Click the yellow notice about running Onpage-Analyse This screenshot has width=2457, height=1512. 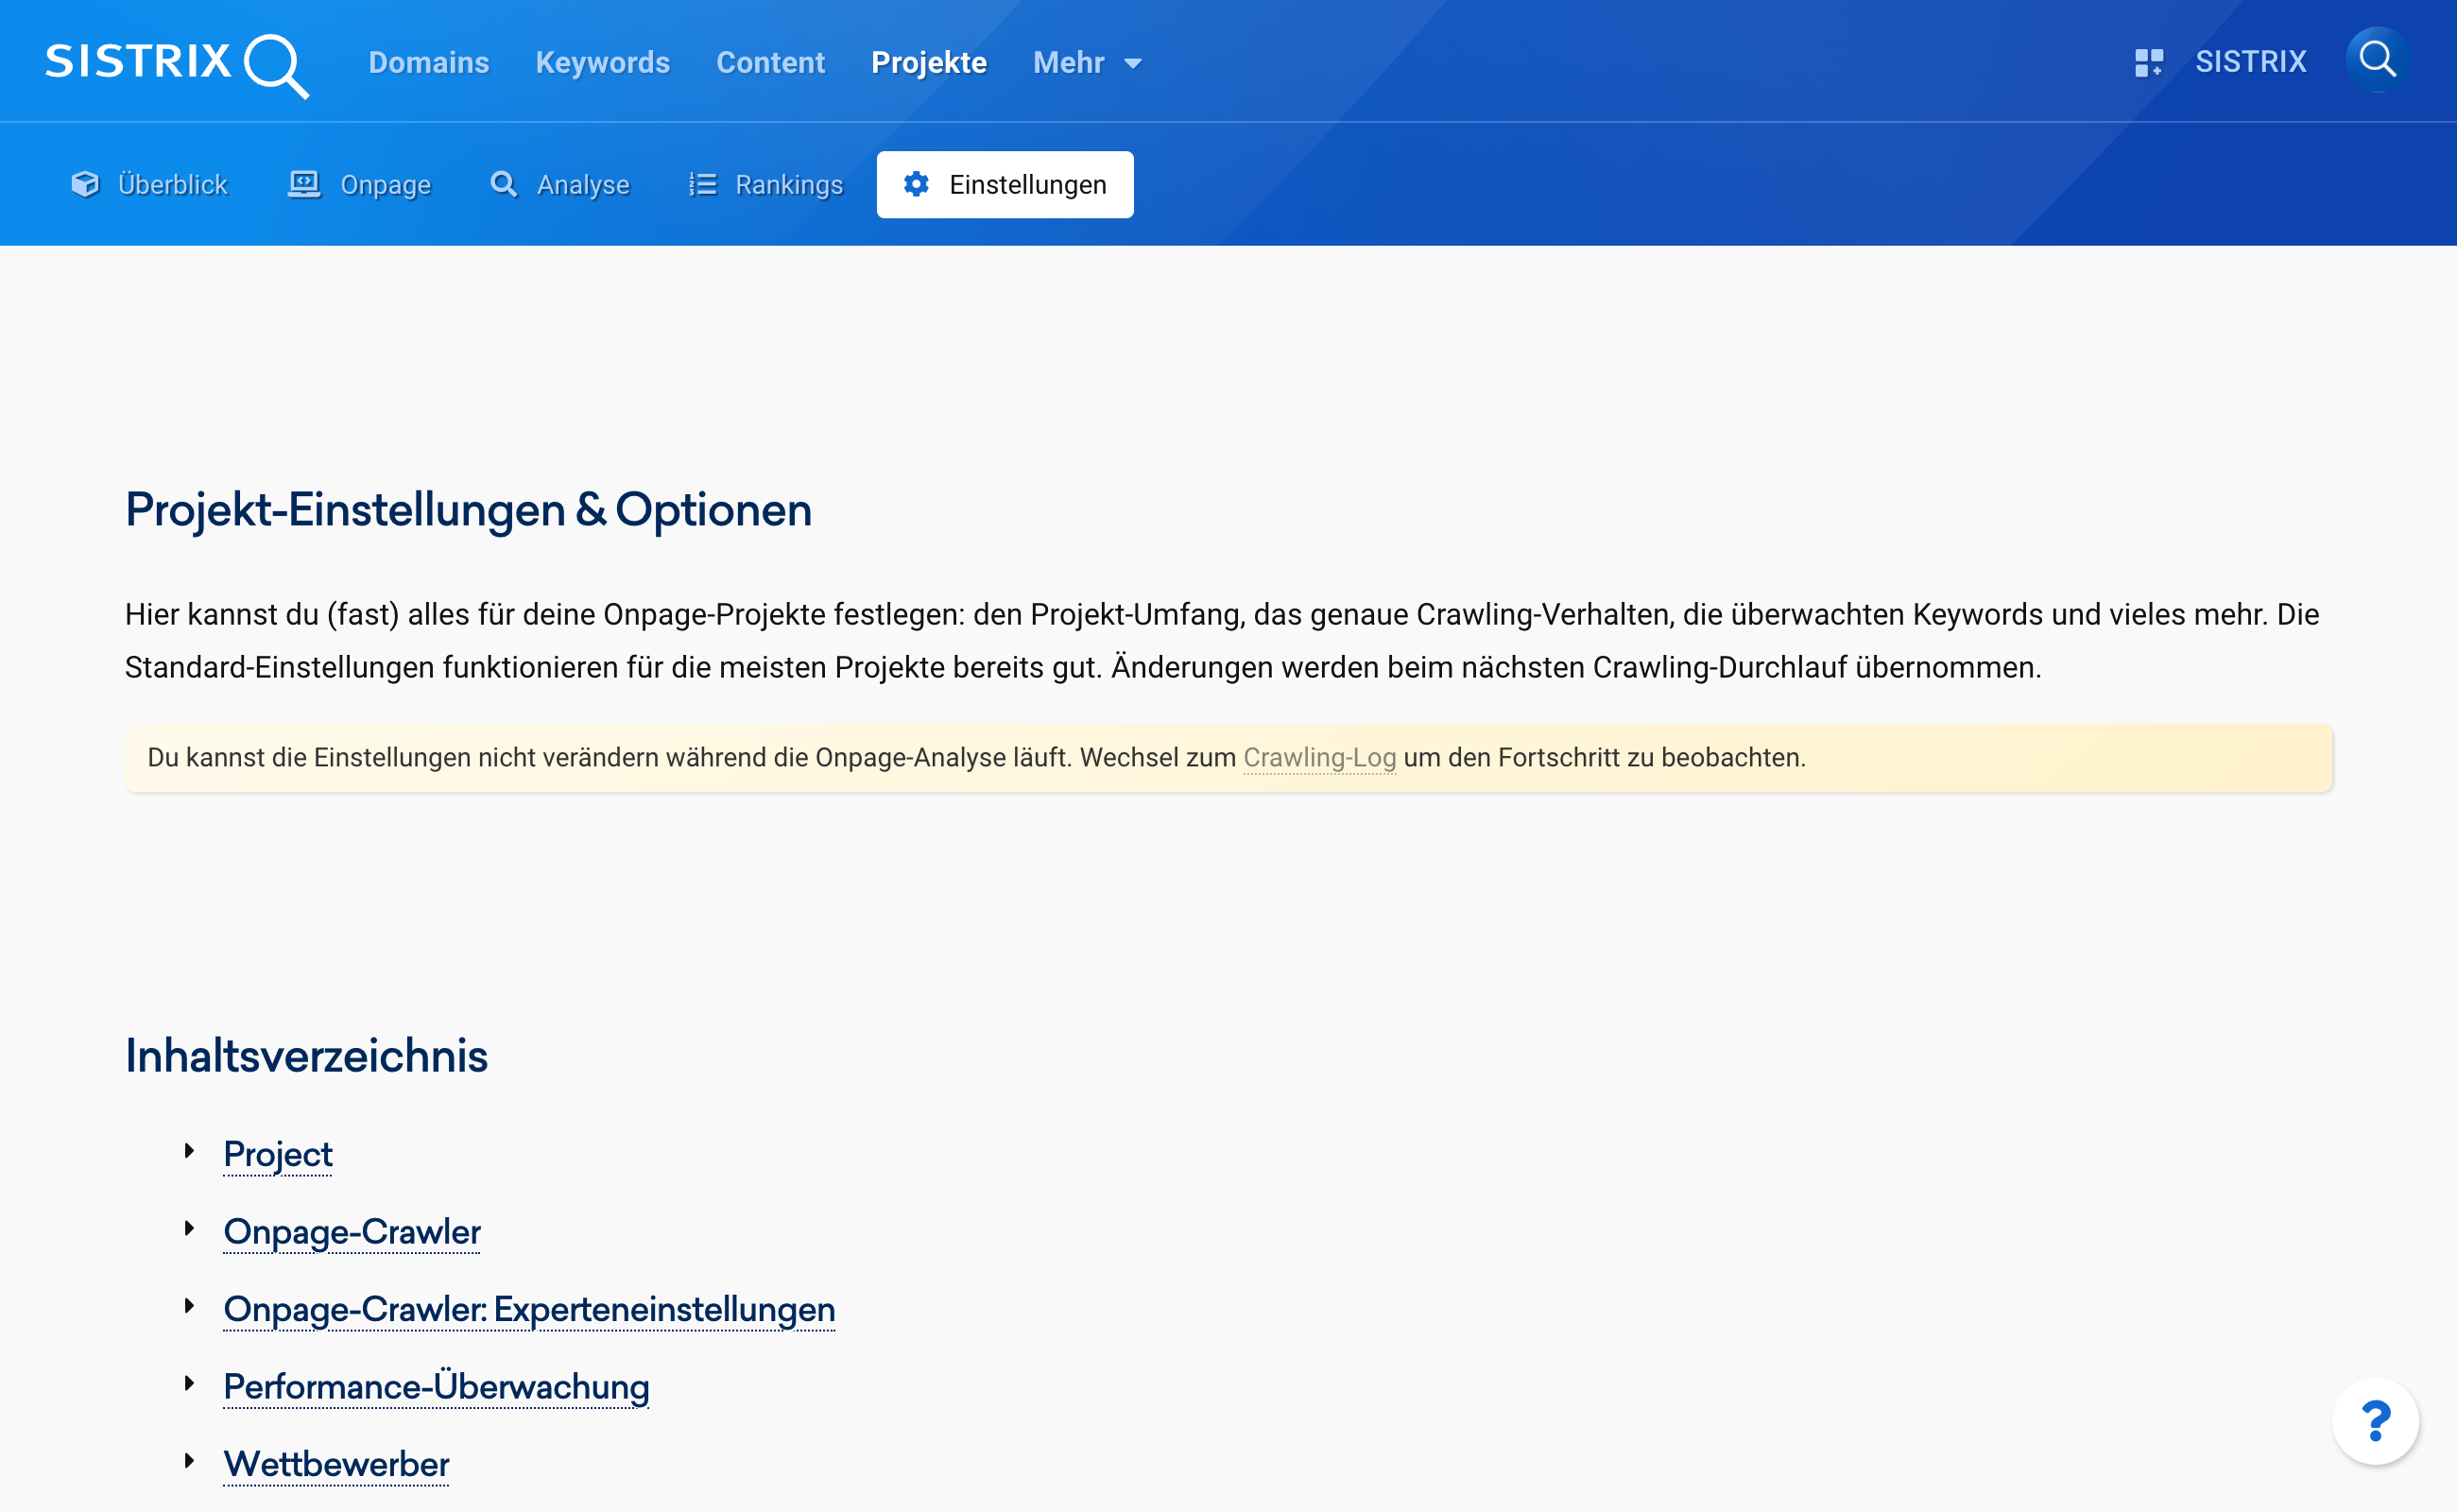[x=1228, y=758]
